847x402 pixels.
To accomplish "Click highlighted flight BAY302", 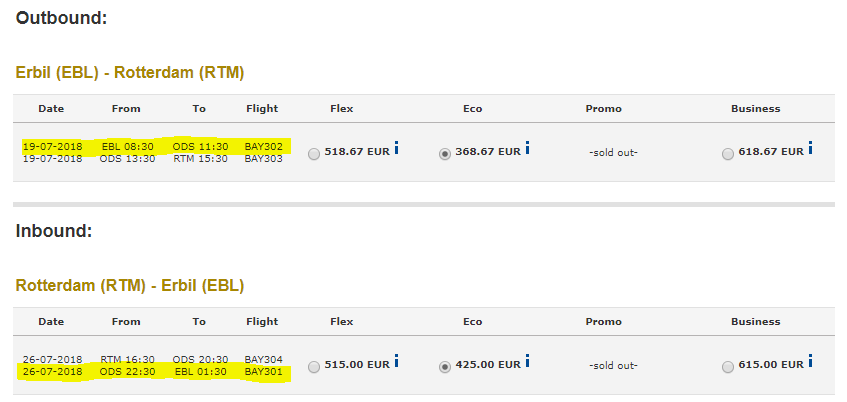I will 264,146.
